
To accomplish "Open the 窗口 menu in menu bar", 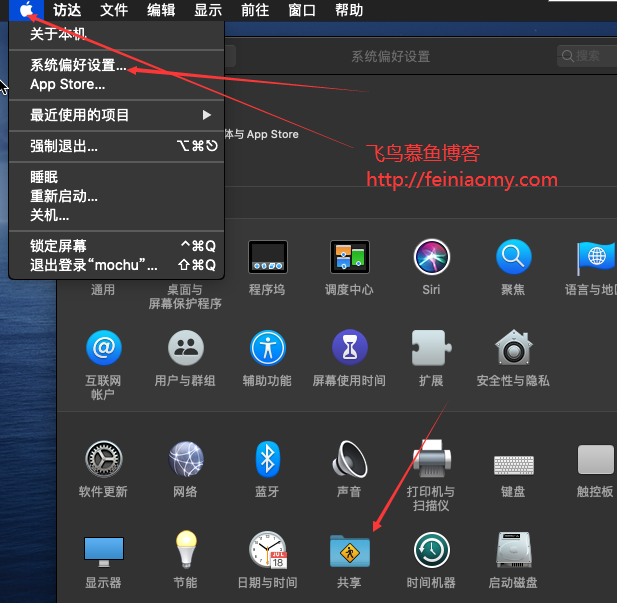I will point(302,10).
